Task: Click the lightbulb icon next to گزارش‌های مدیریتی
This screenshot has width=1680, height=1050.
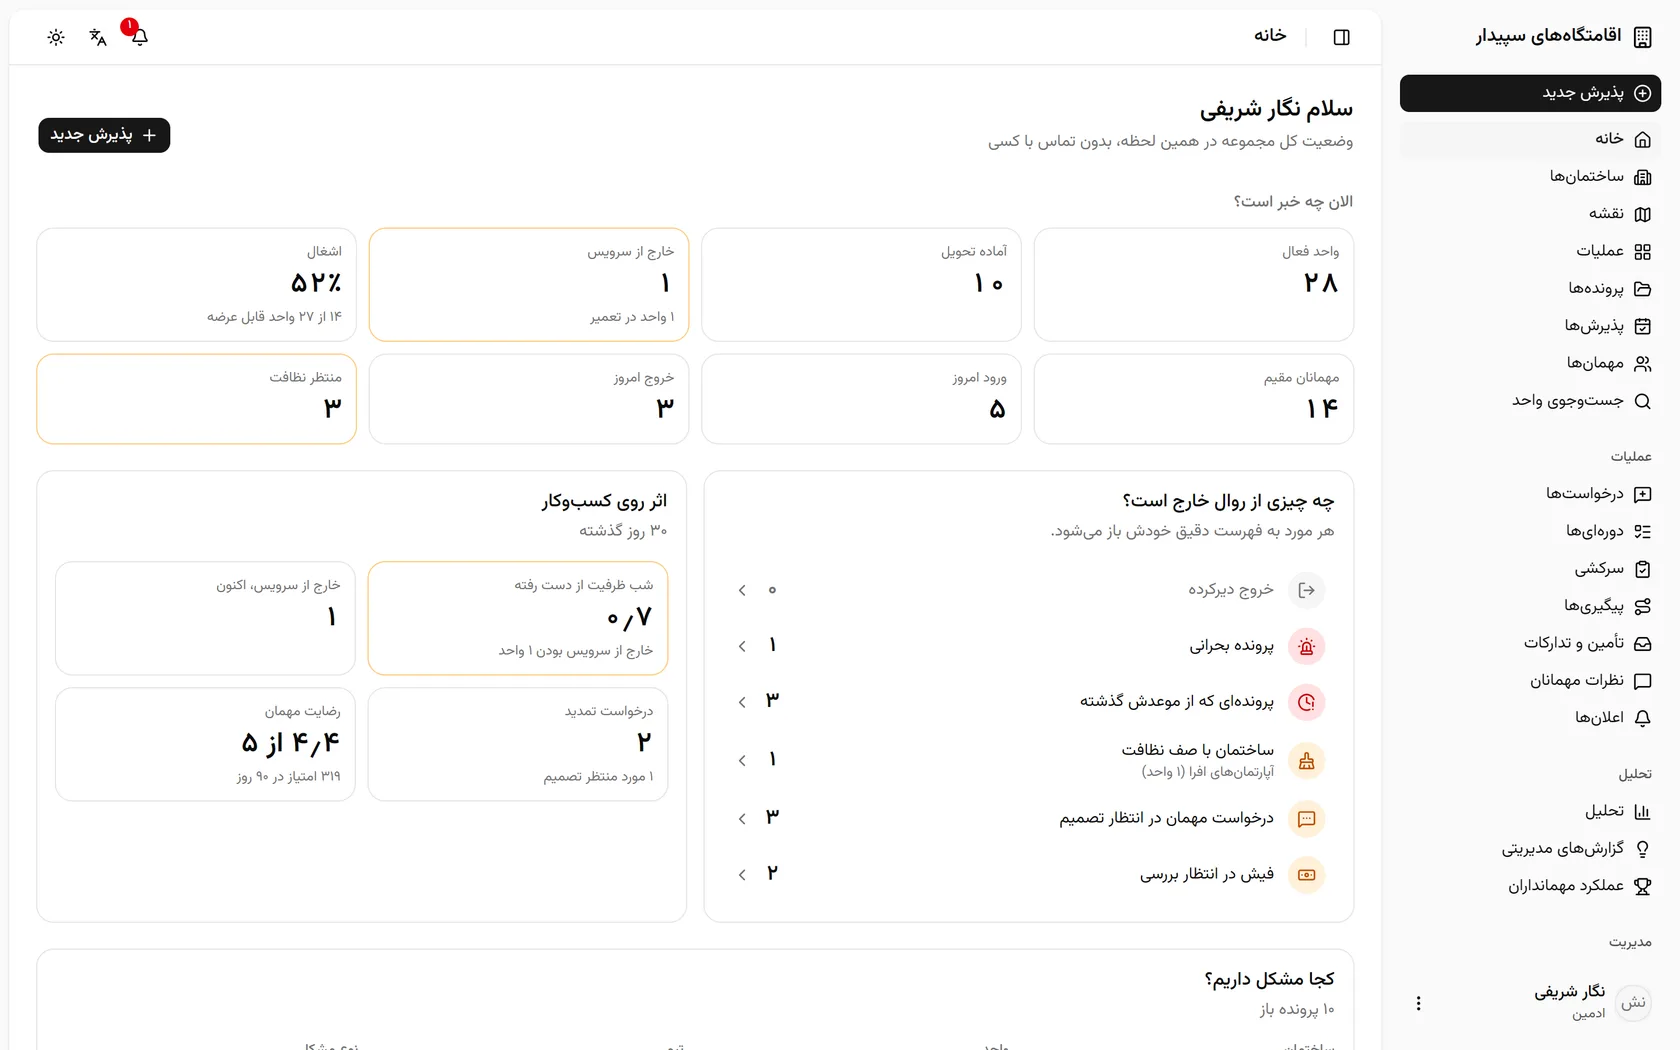Action: [x=1642, y=849]
